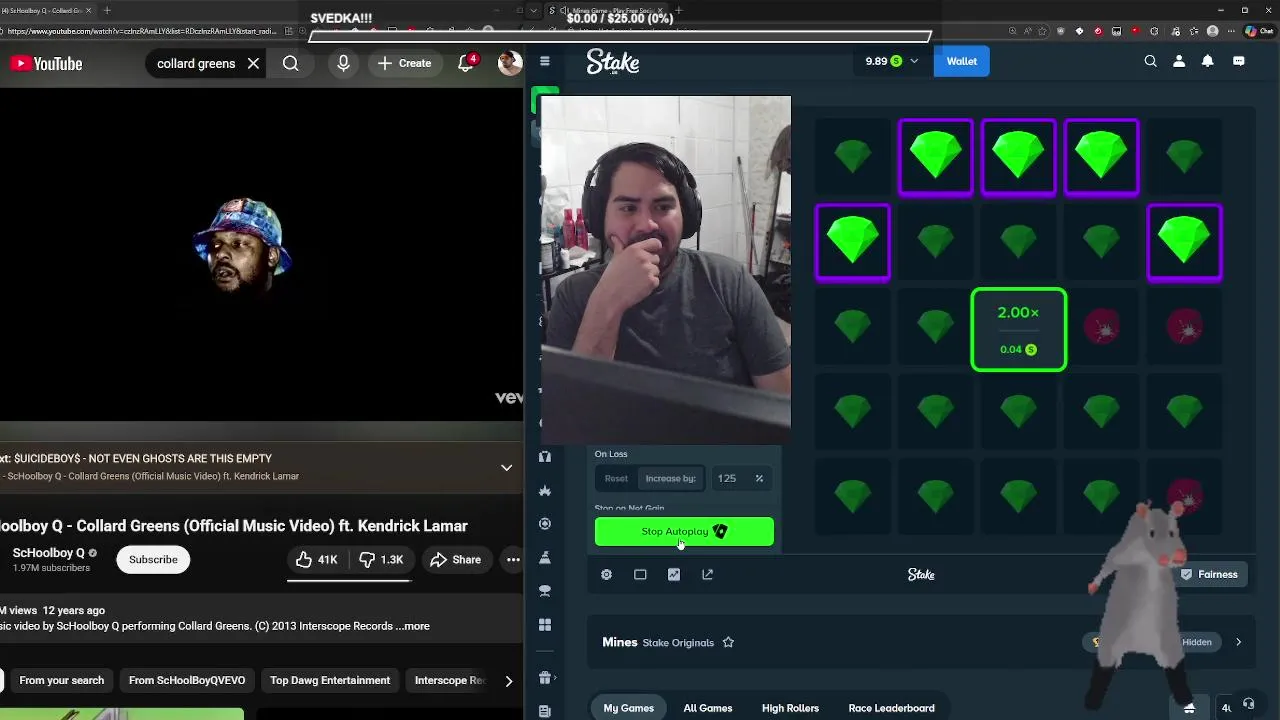This screenshot has width=1280, height=720.
Task: Deselect highlighted gem in second row, last column
Action: pyautogui.click(x=1184, y=242)
